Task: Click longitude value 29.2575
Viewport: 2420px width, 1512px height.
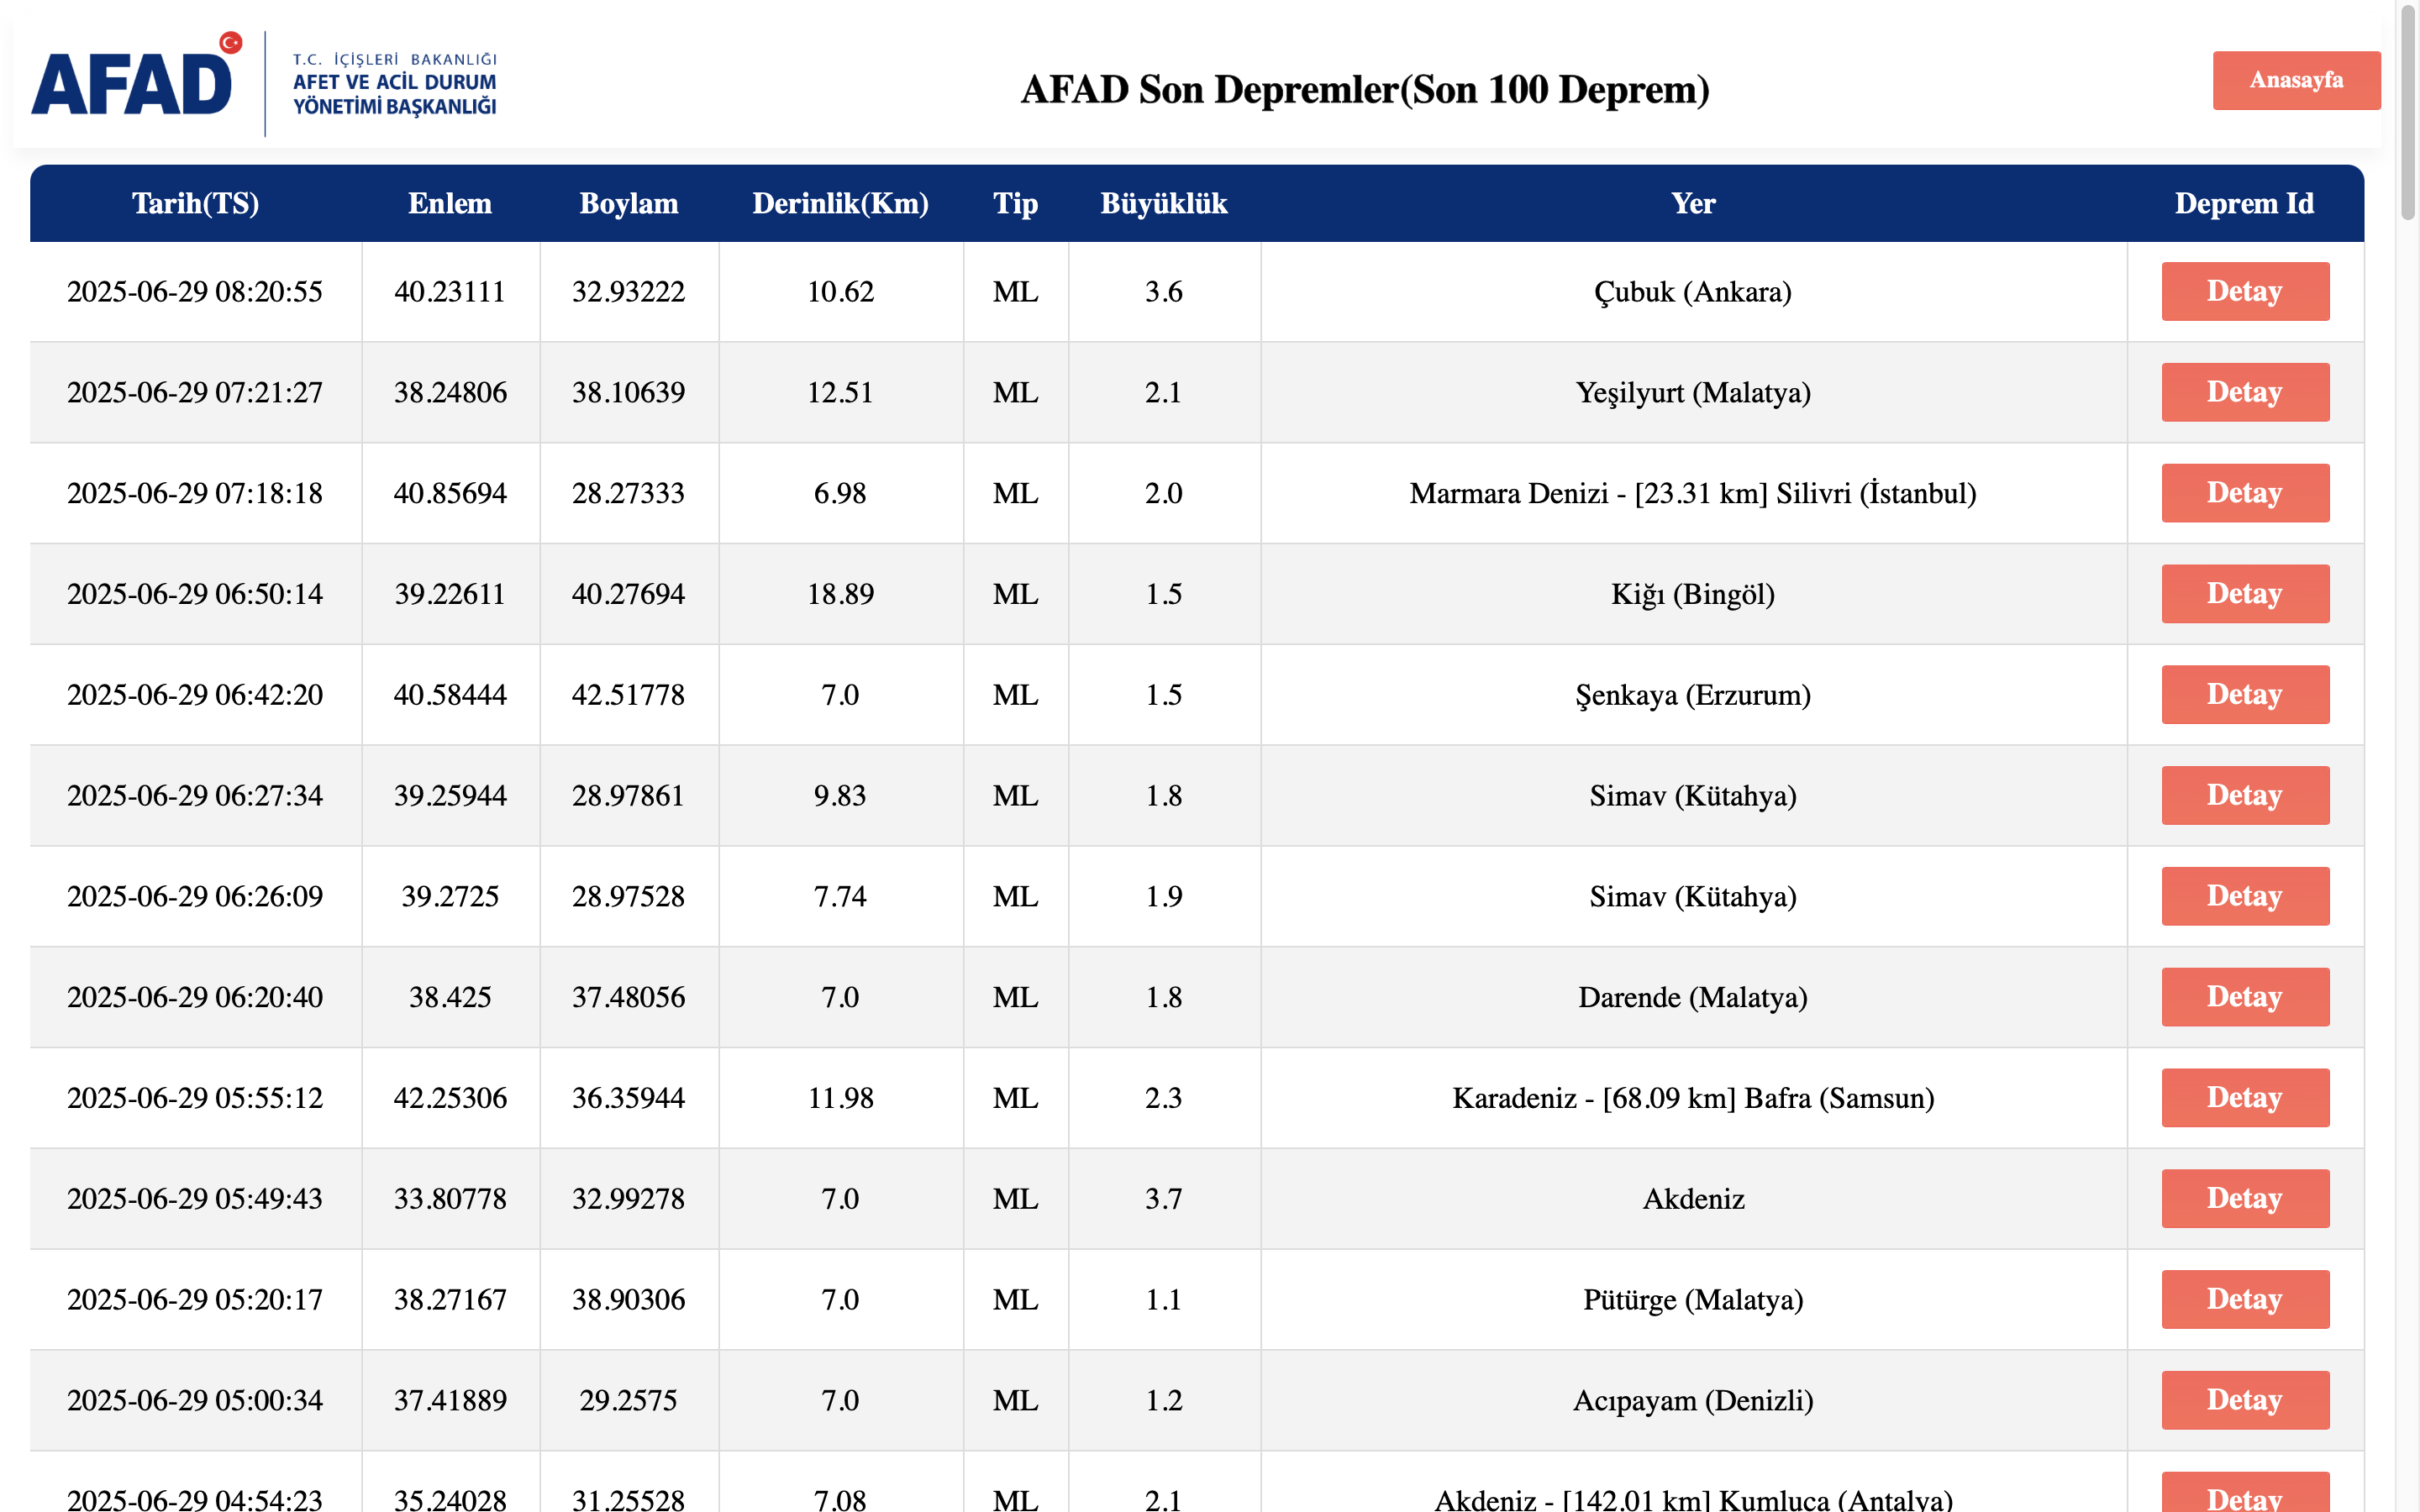Action: (x=629, y=1400)
